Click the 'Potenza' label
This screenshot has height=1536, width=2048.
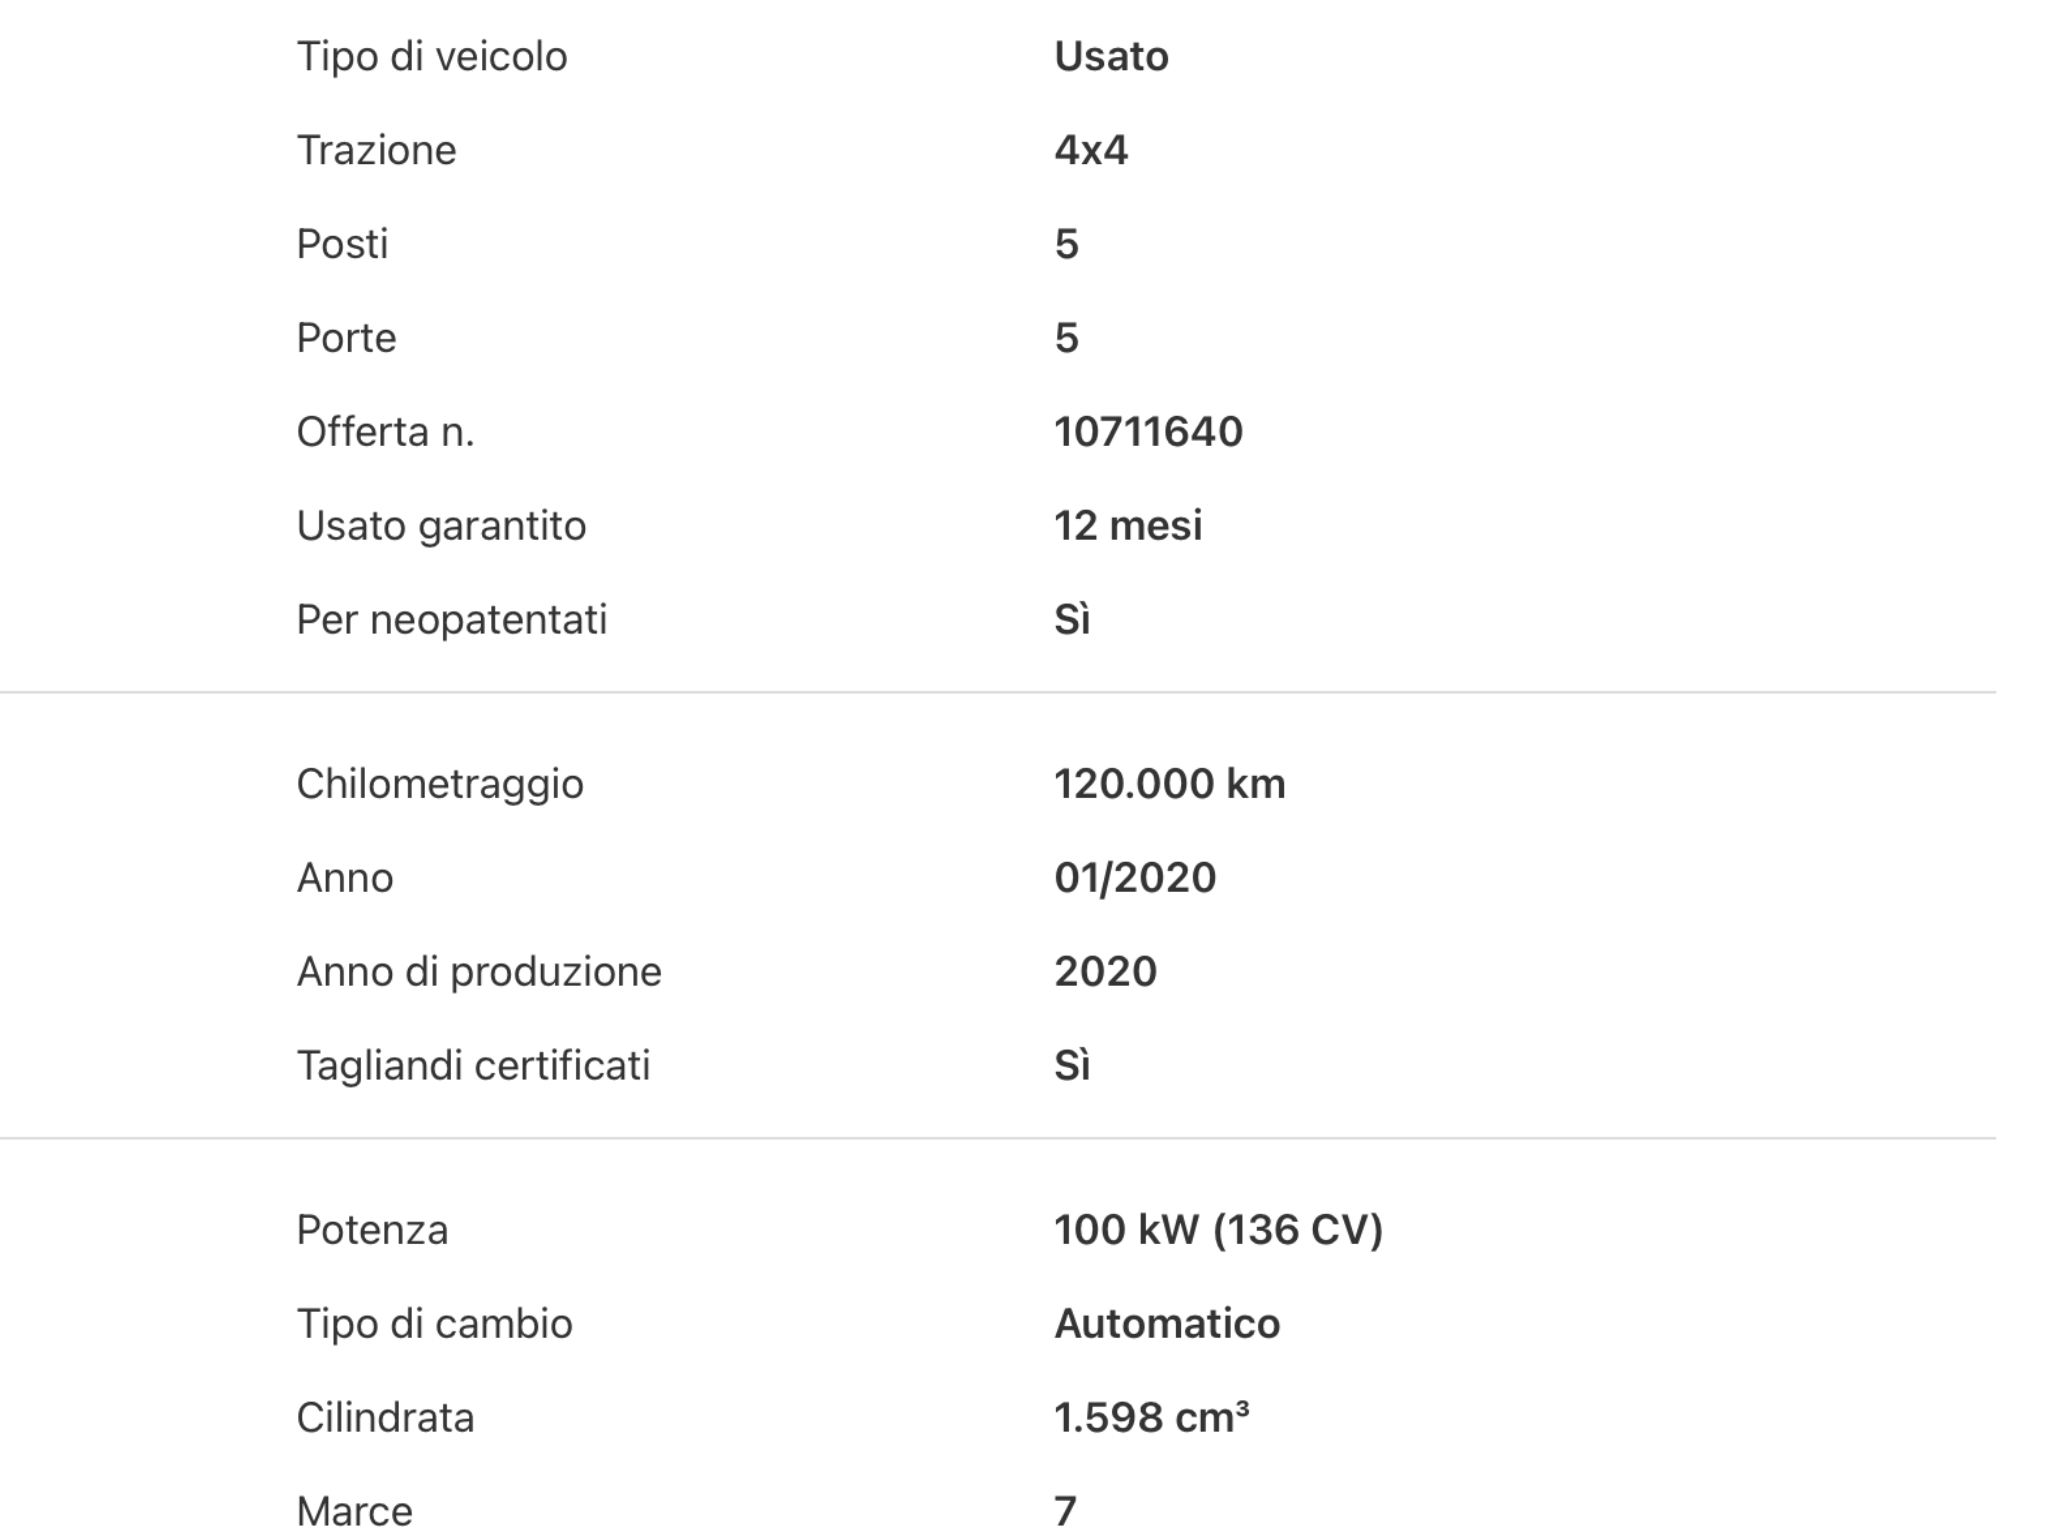tap(372, 1230)
